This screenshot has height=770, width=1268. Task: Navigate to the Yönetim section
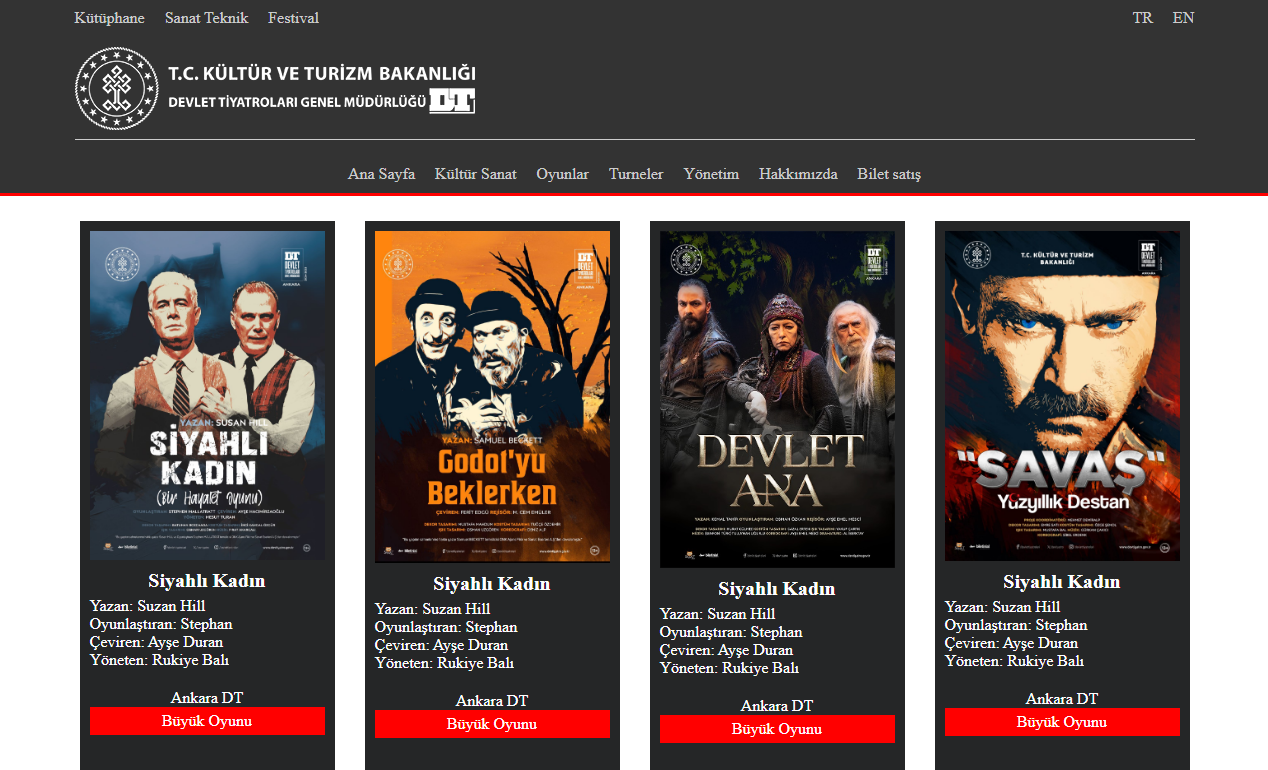tap(711, 174)
